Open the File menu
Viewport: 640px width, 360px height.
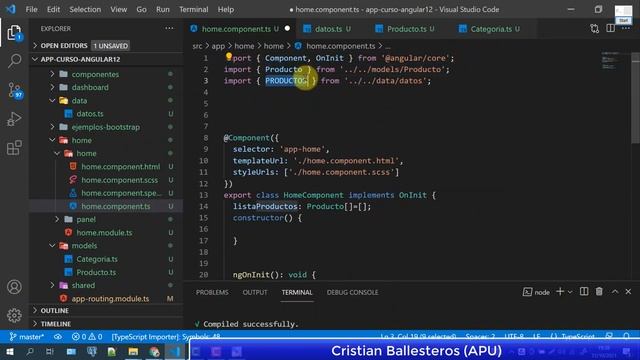31,9
